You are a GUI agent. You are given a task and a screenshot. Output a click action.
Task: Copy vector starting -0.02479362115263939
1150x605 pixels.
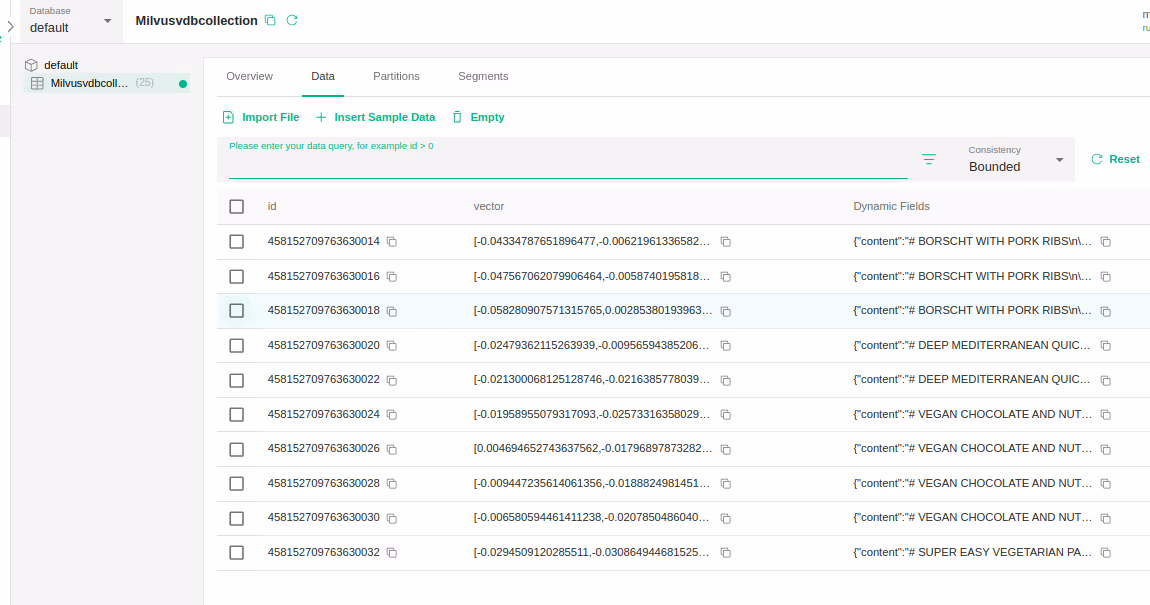[725, 345]
